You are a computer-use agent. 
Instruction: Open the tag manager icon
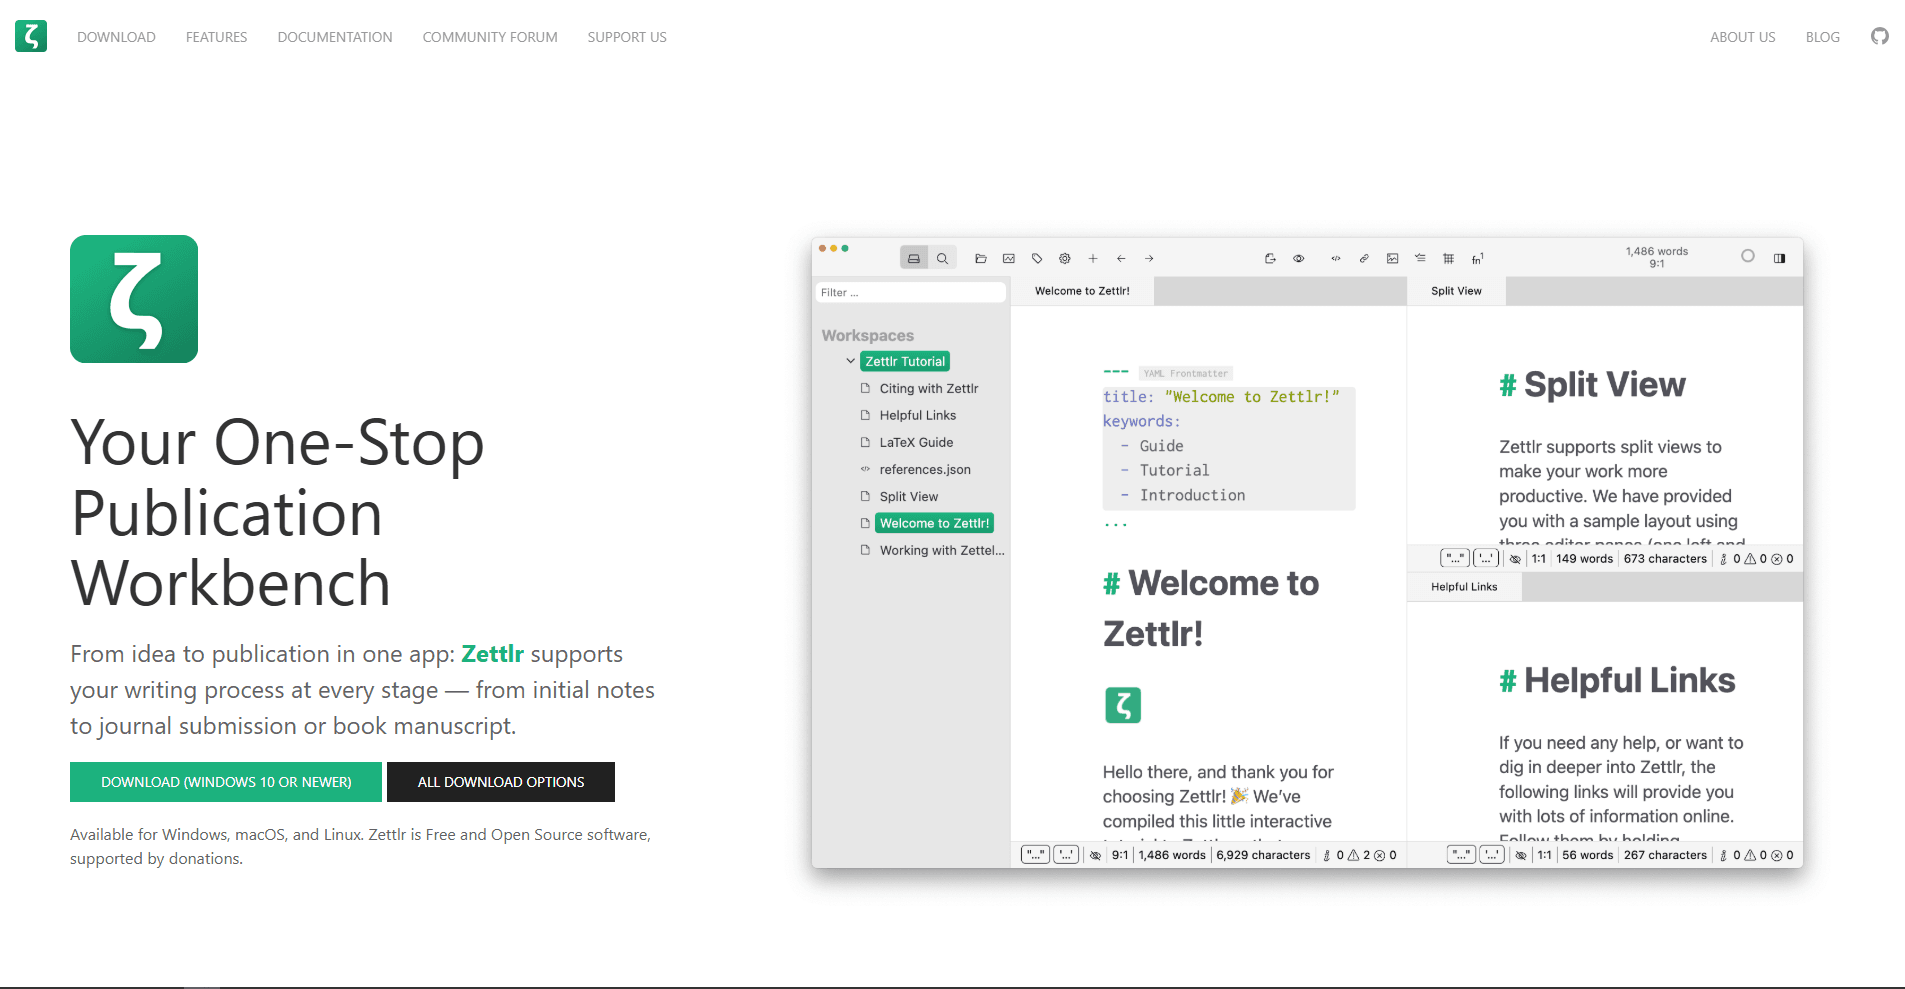click(x=1037, y=258)
